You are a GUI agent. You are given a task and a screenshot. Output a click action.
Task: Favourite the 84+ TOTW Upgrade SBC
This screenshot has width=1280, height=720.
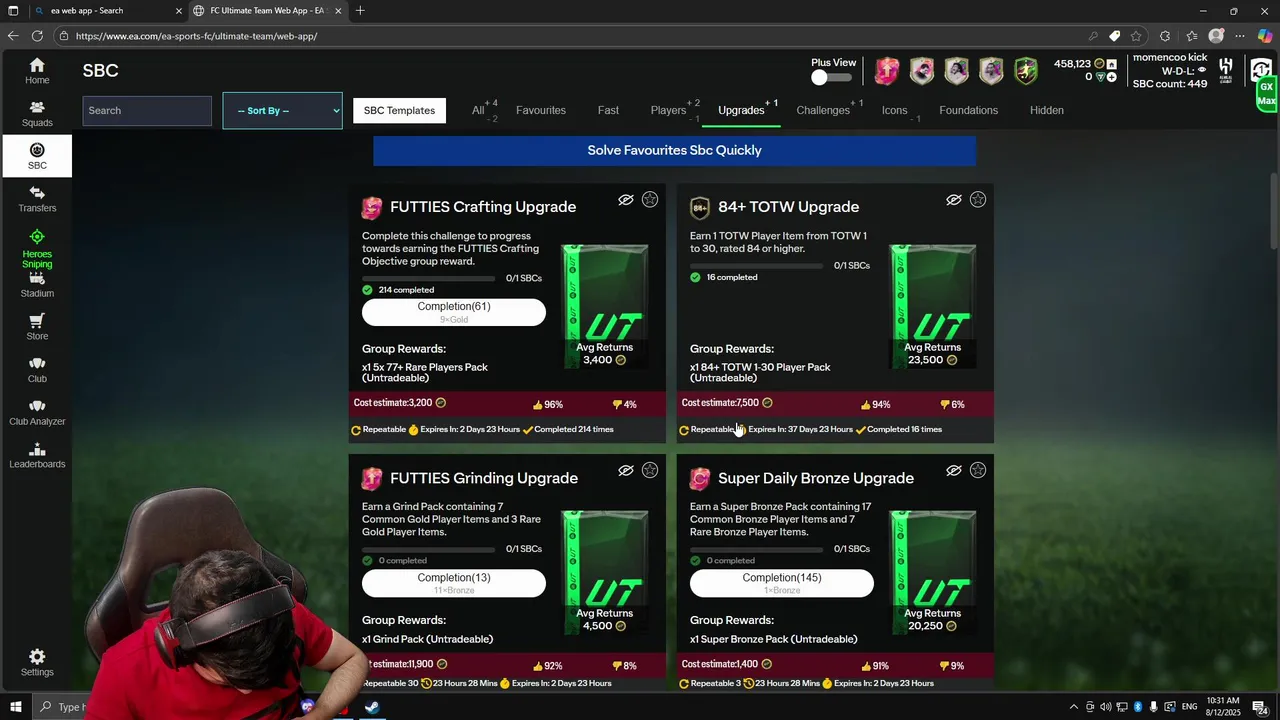coord(978,200)
